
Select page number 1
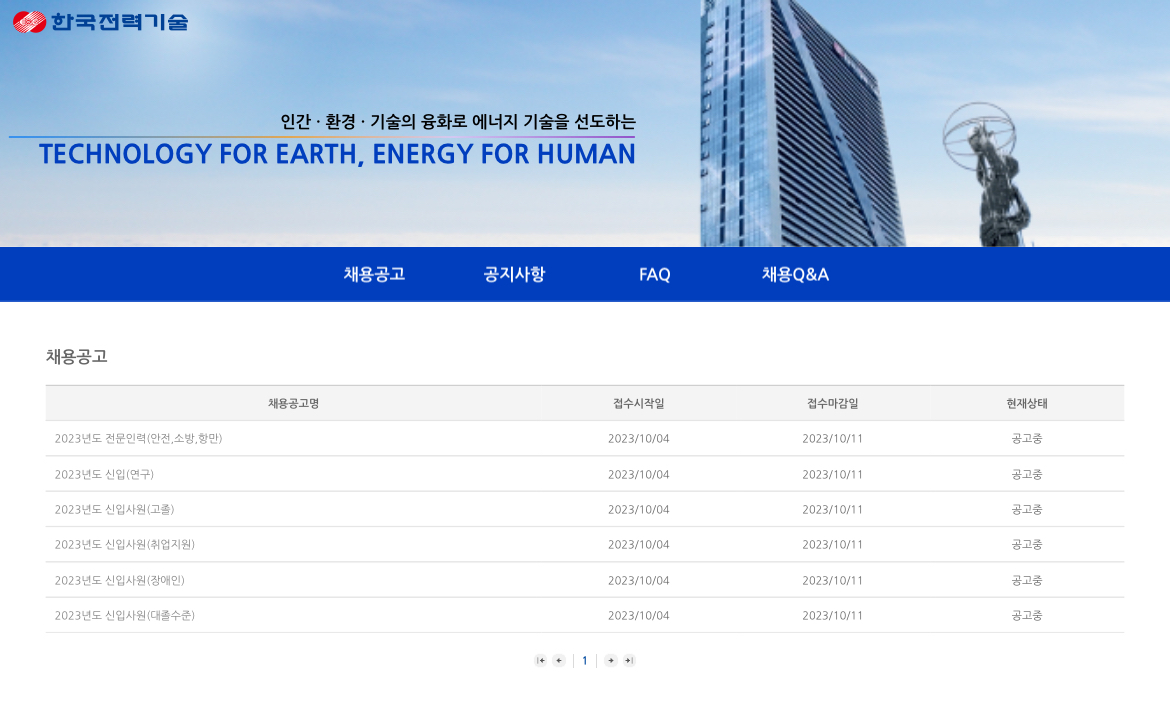tap(585, 660)
